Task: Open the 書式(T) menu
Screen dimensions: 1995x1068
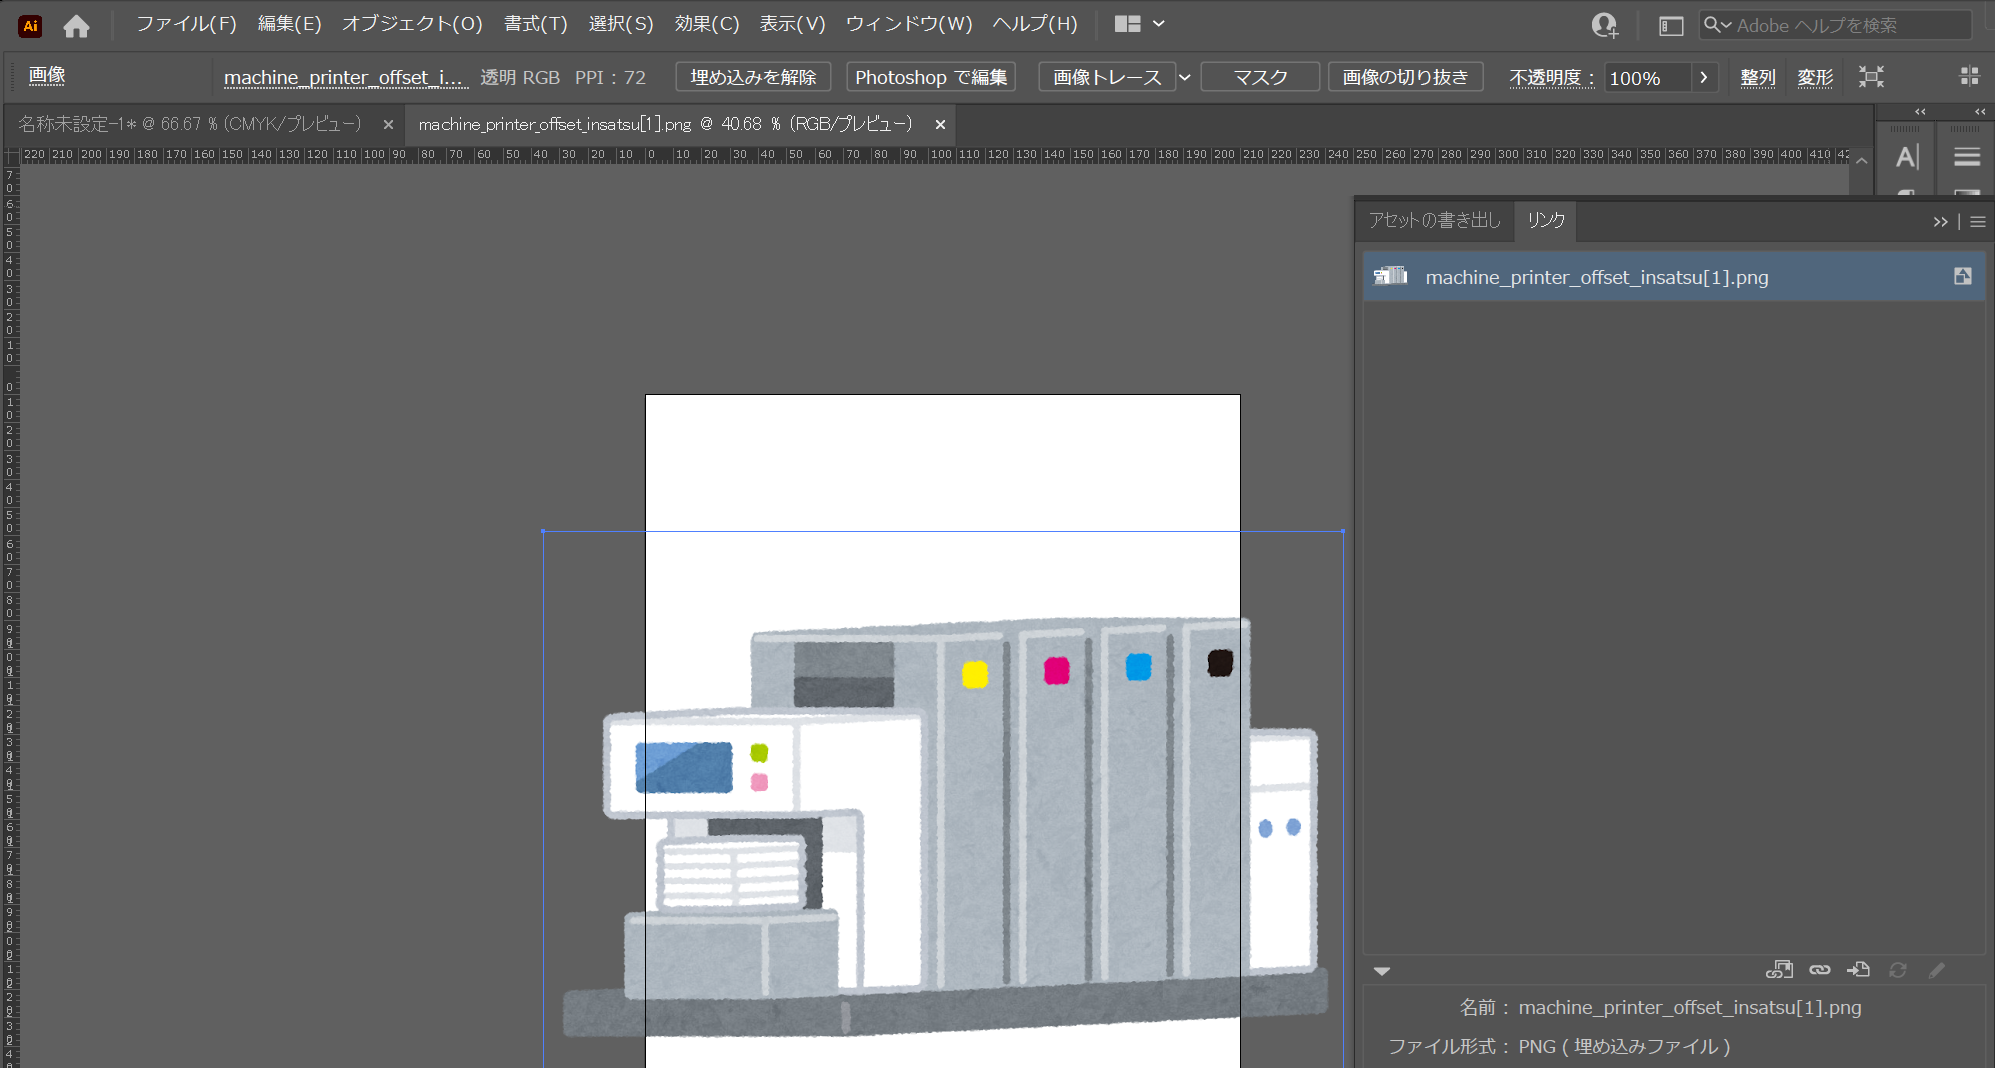Action: click(536, 24)
